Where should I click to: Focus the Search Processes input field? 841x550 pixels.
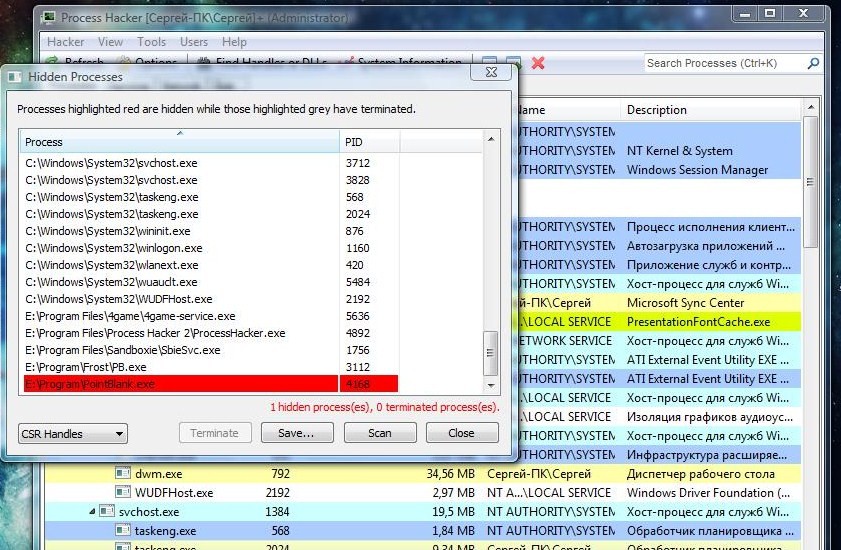[725, 63]
